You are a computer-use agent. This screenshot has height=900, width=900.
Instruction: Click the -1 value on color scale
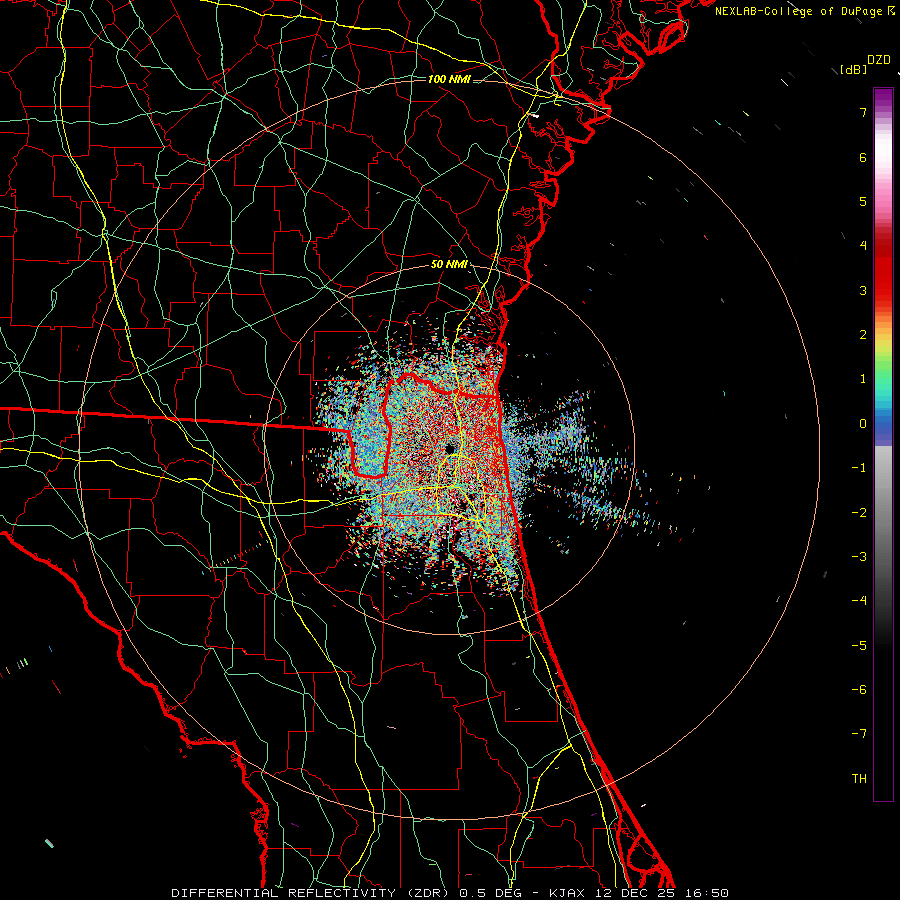tap(859, 468)
